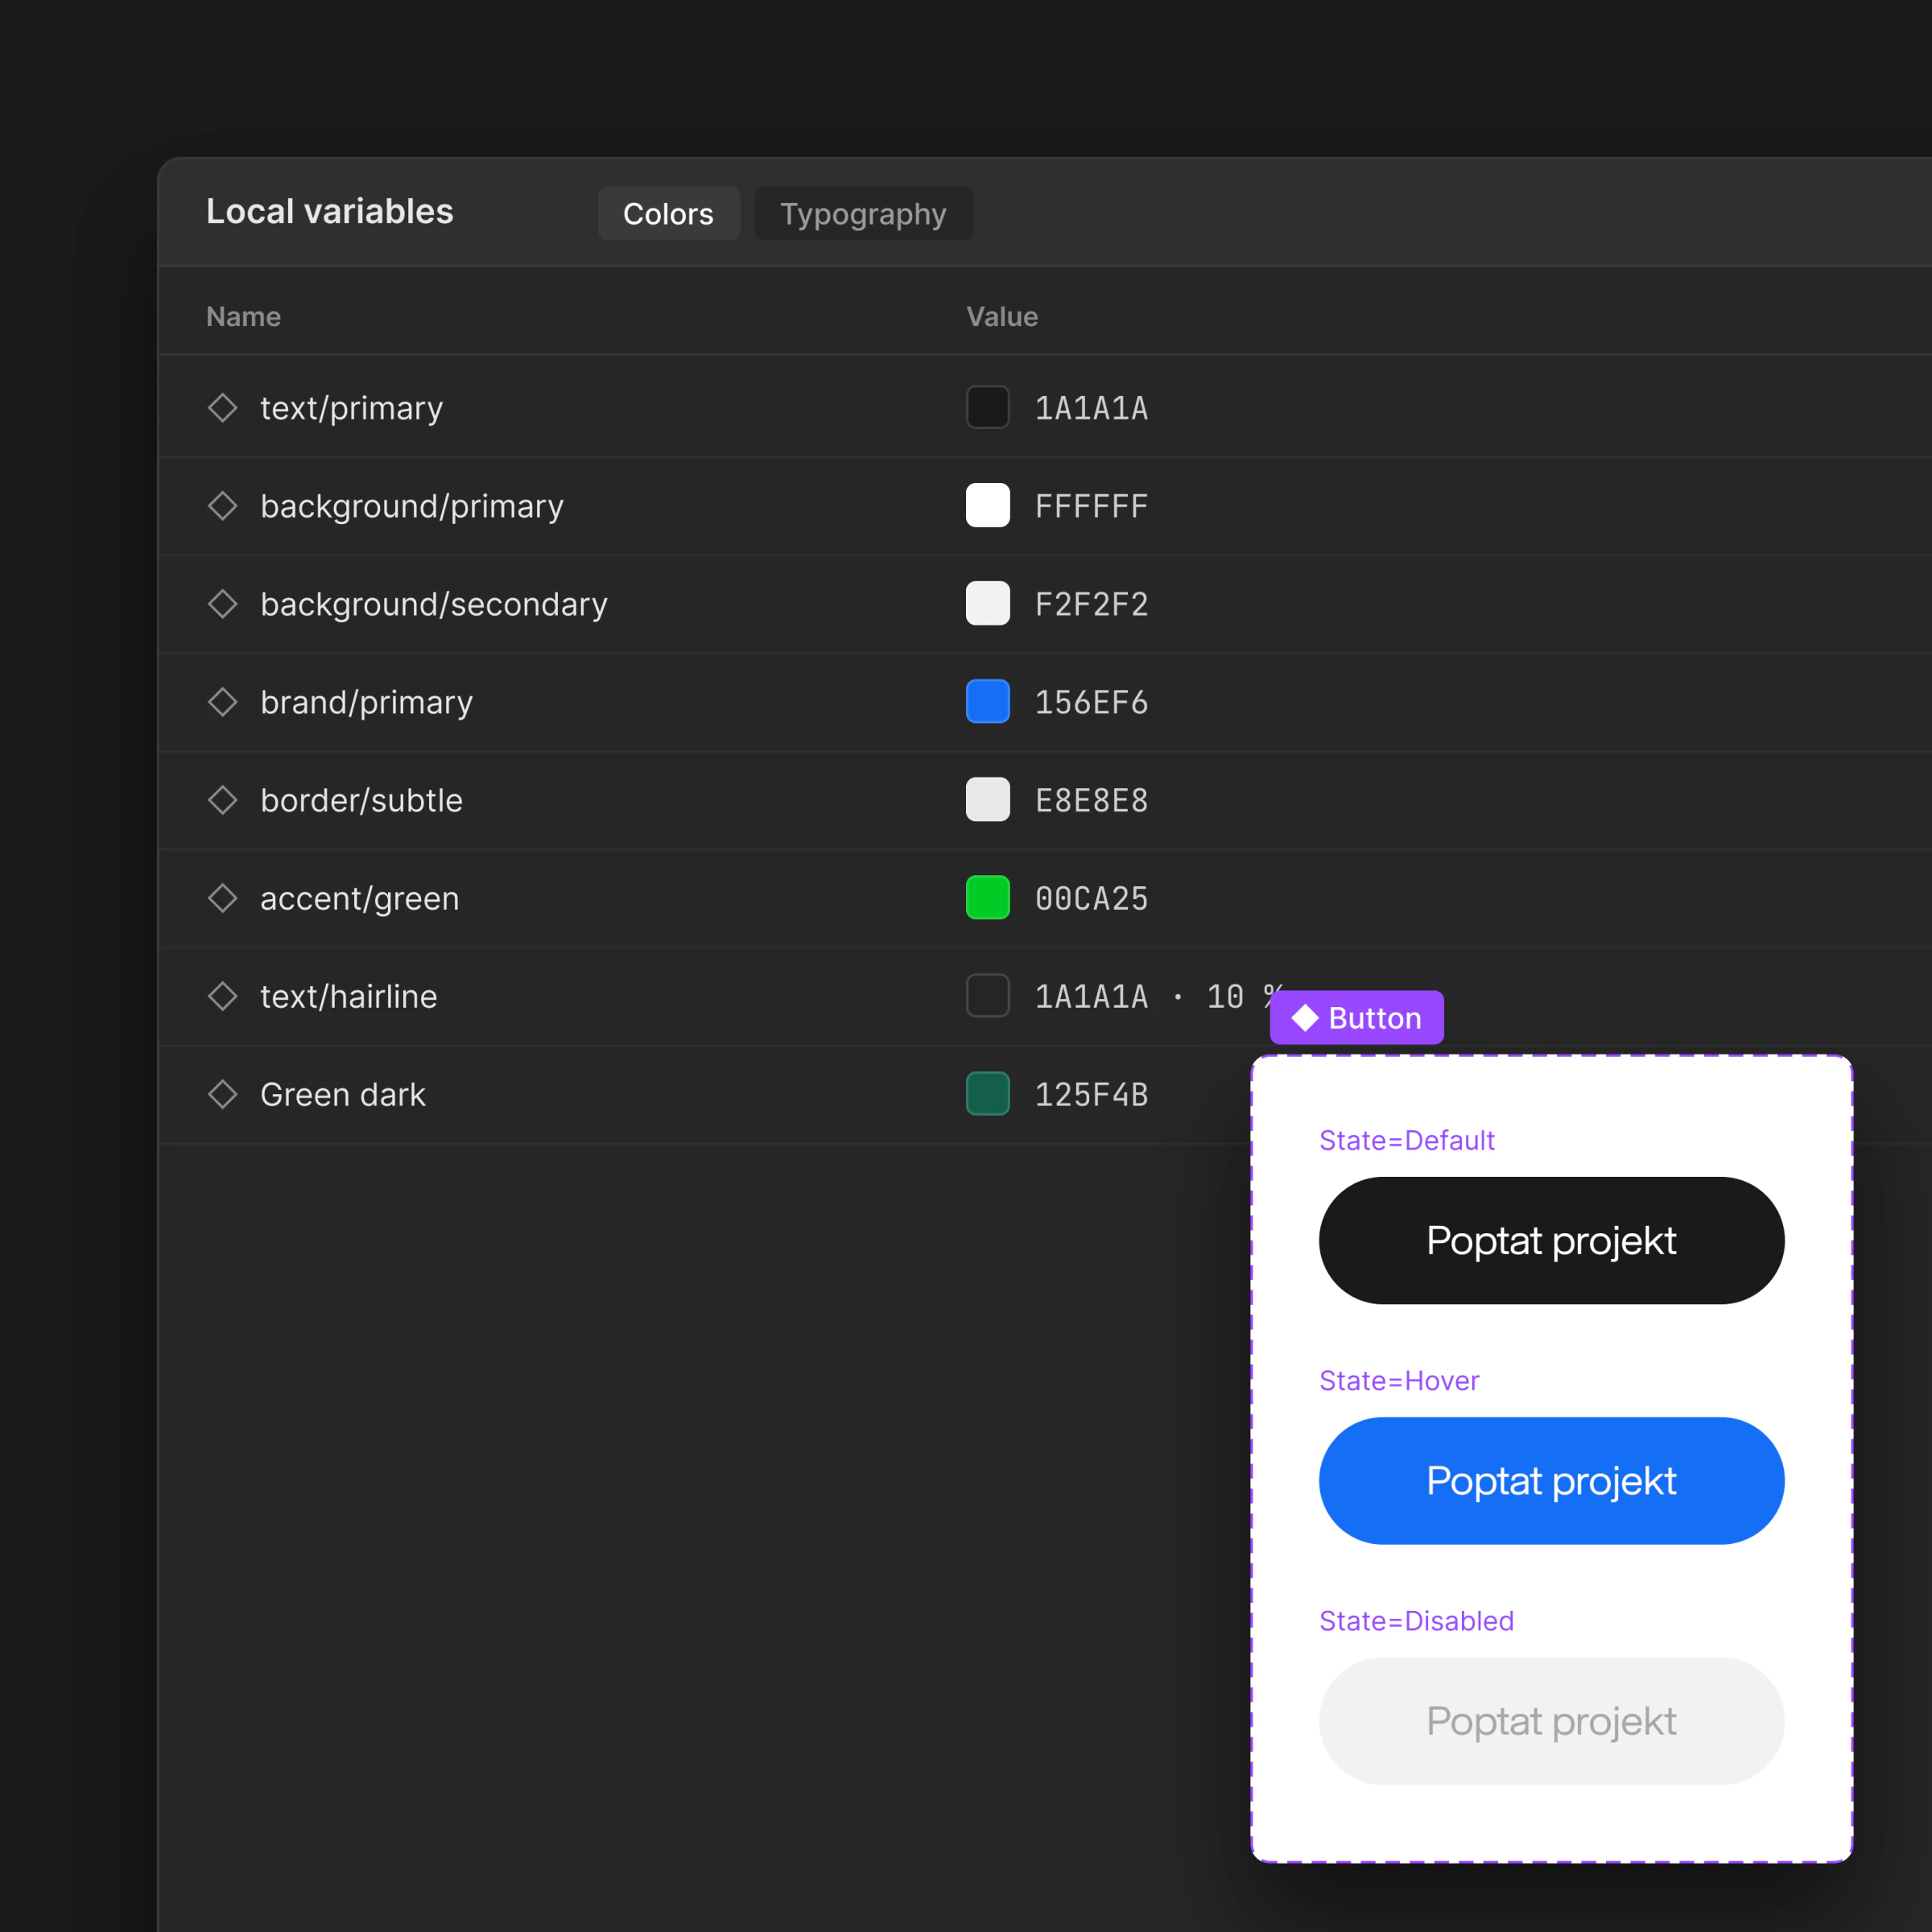Click the variable icon beside Green dark

tap(222, 1093)
